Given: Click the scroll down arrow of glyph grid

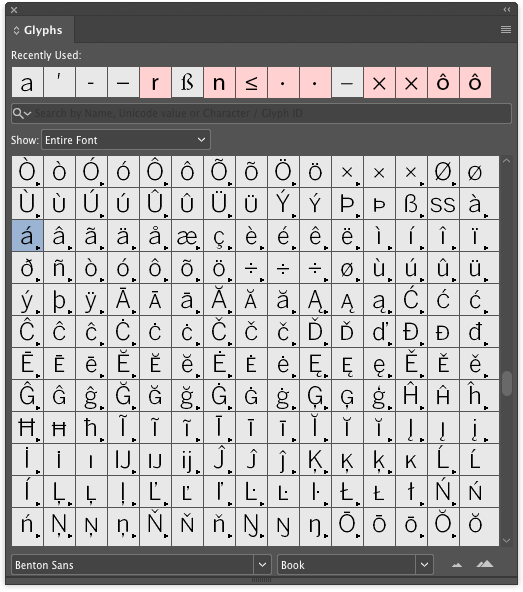Looking at the screenshot, I should (x=507, y=541).
